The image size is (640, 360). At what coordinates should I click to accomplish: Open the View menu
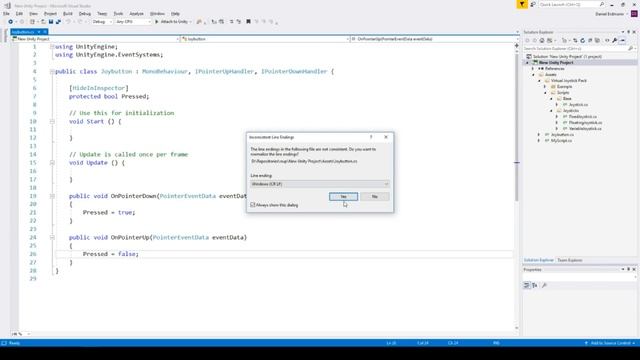(x=33, y=13)
